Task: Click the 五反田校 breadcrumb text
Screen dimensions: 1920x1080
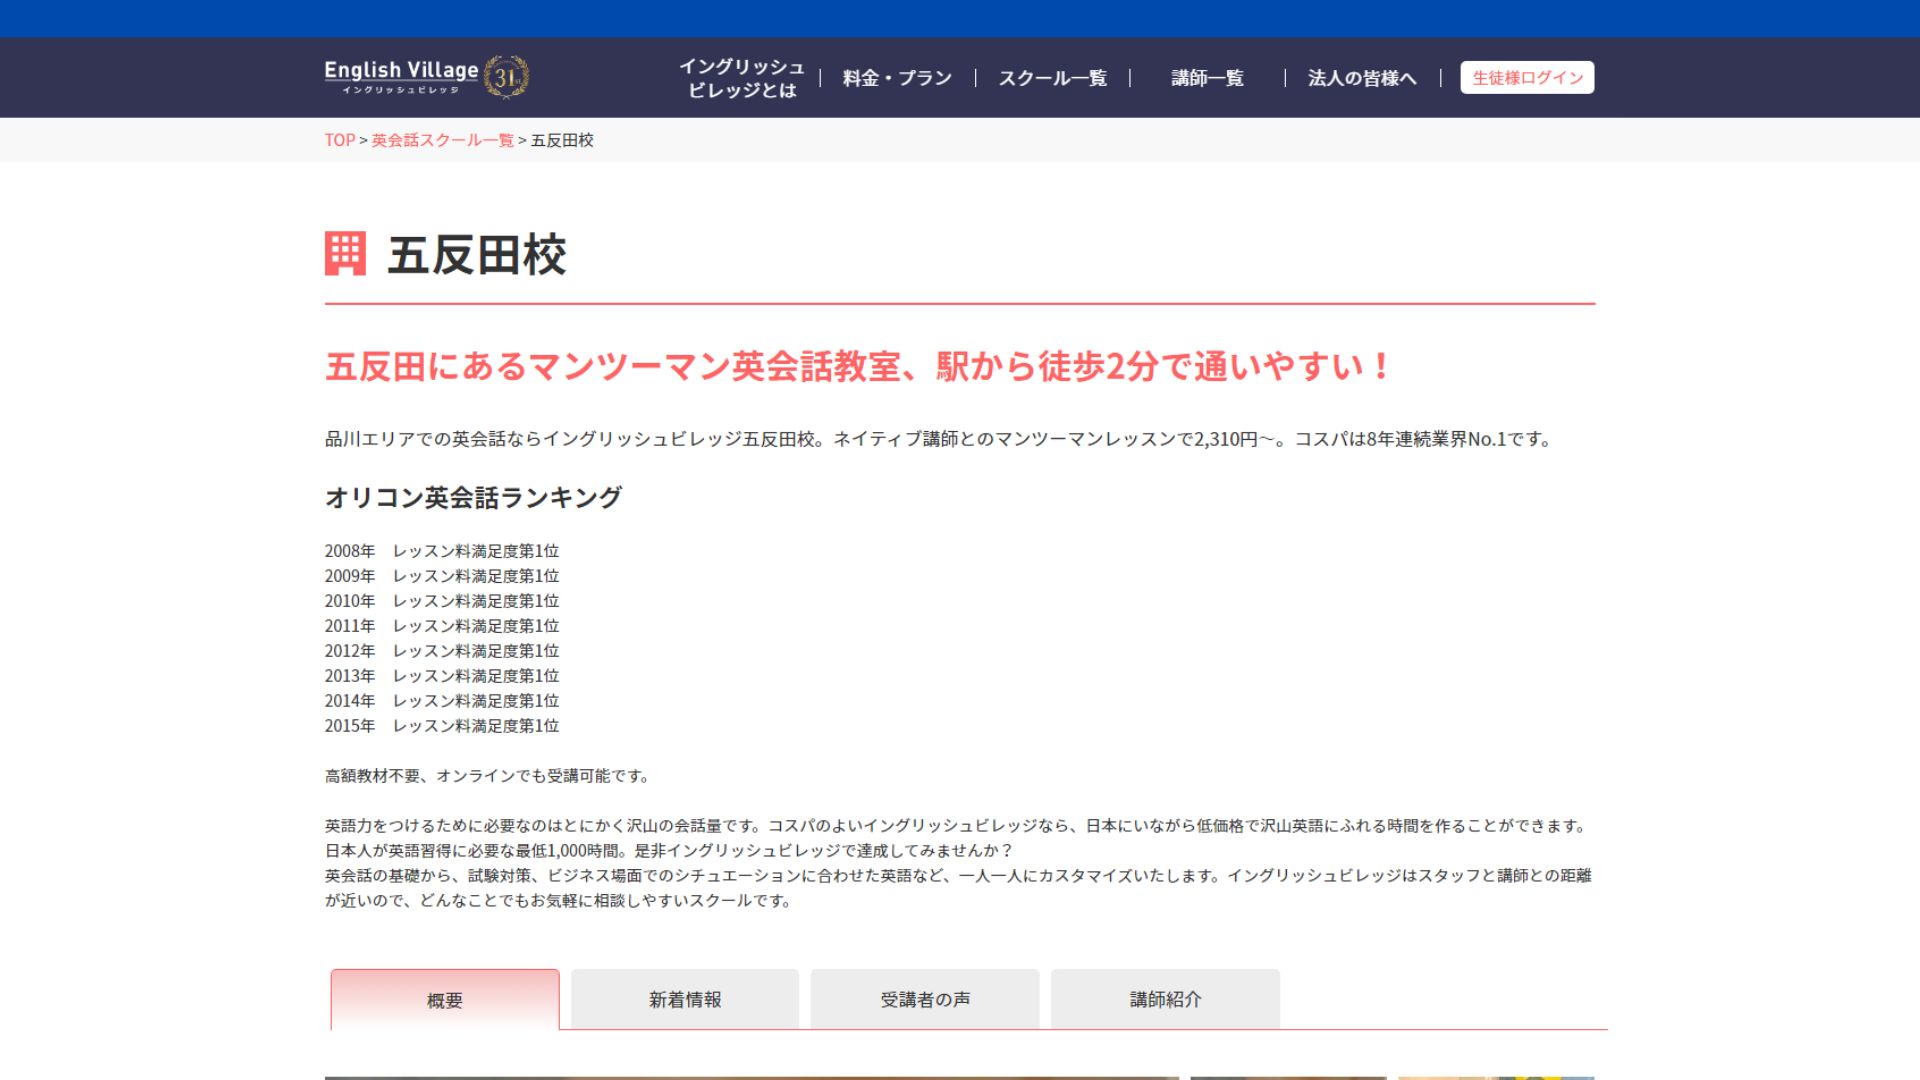Action: click(x=562, y=140)
